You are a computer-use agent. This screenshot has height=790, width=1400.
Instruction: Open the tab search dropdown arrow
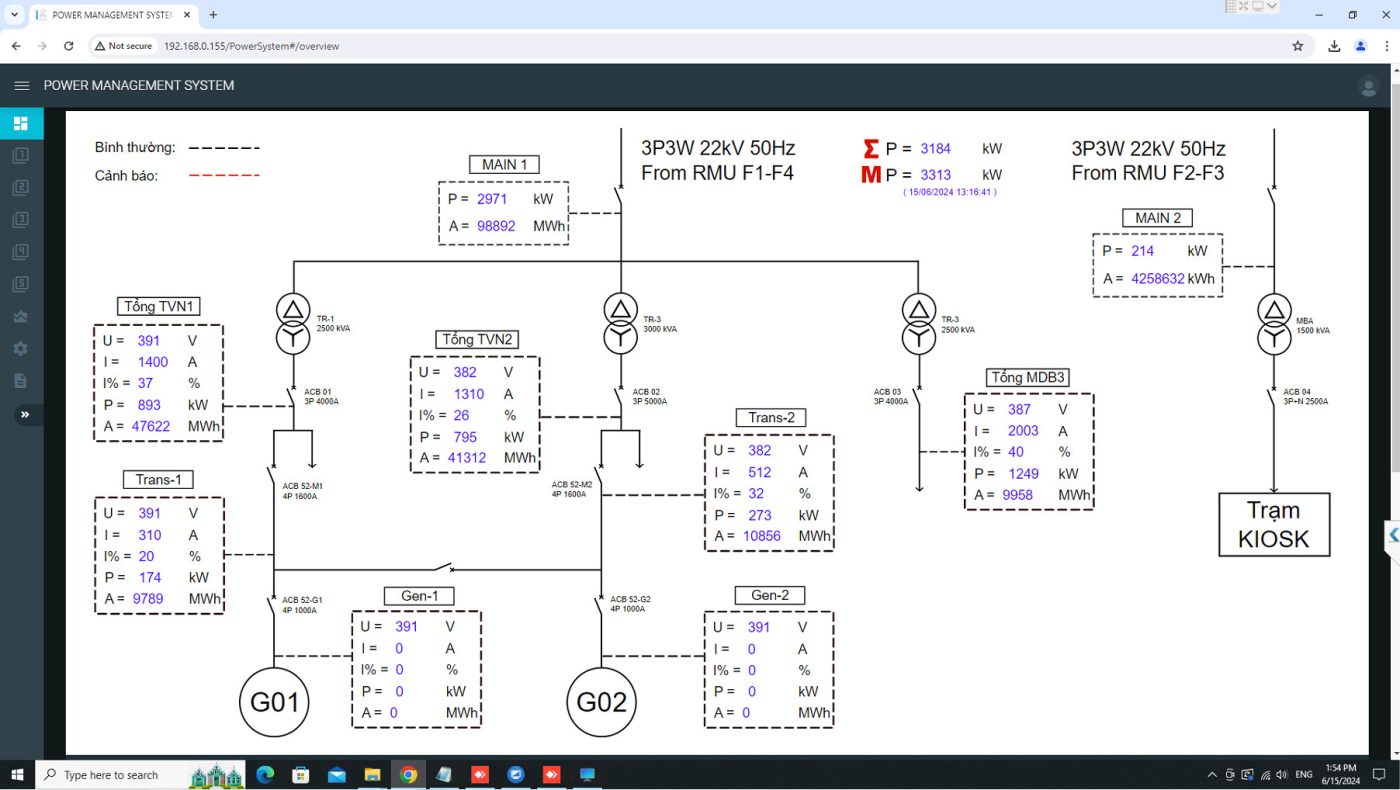(x=14, y=15)
